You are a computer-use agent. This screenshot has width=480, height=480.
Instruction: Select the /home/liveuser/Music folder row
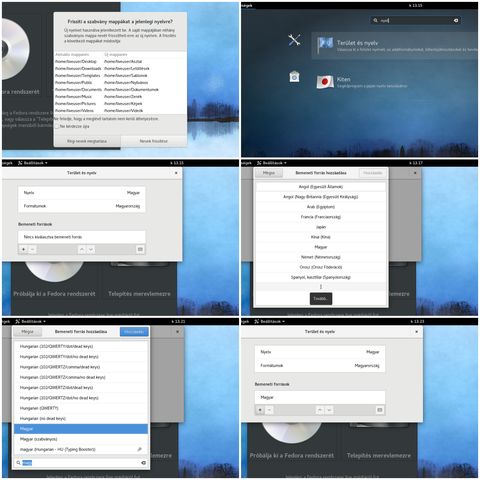[120, 96]
